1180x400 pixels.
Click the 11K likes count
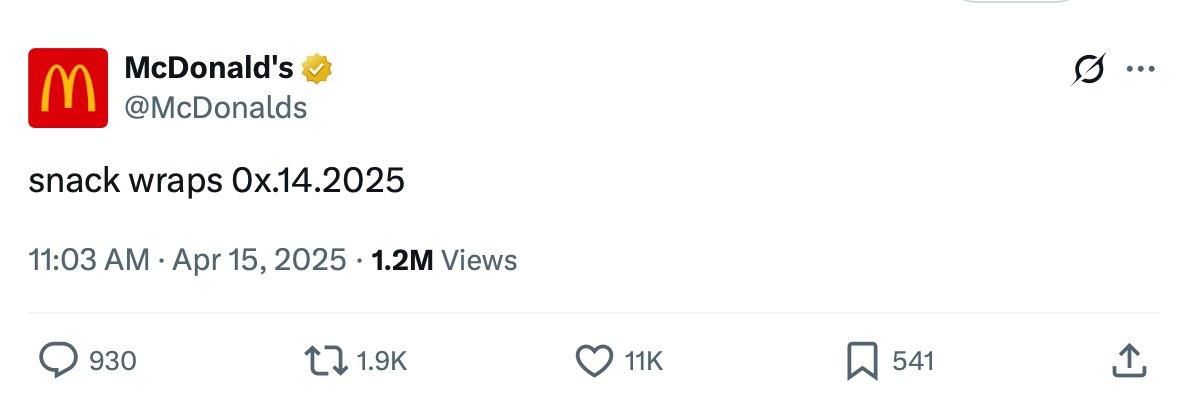(x=644, y=361)
